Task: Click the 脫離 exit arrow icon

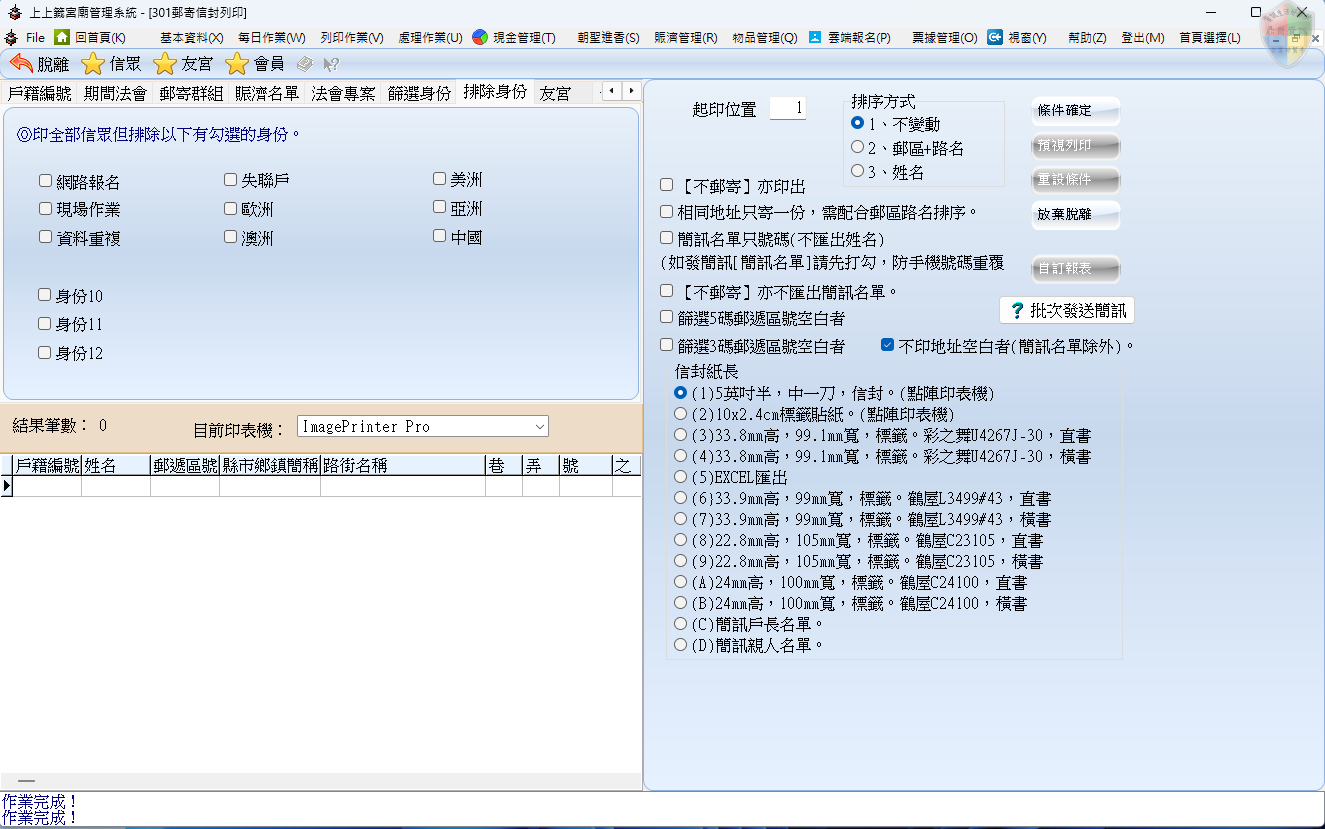Action: point(21,64)
